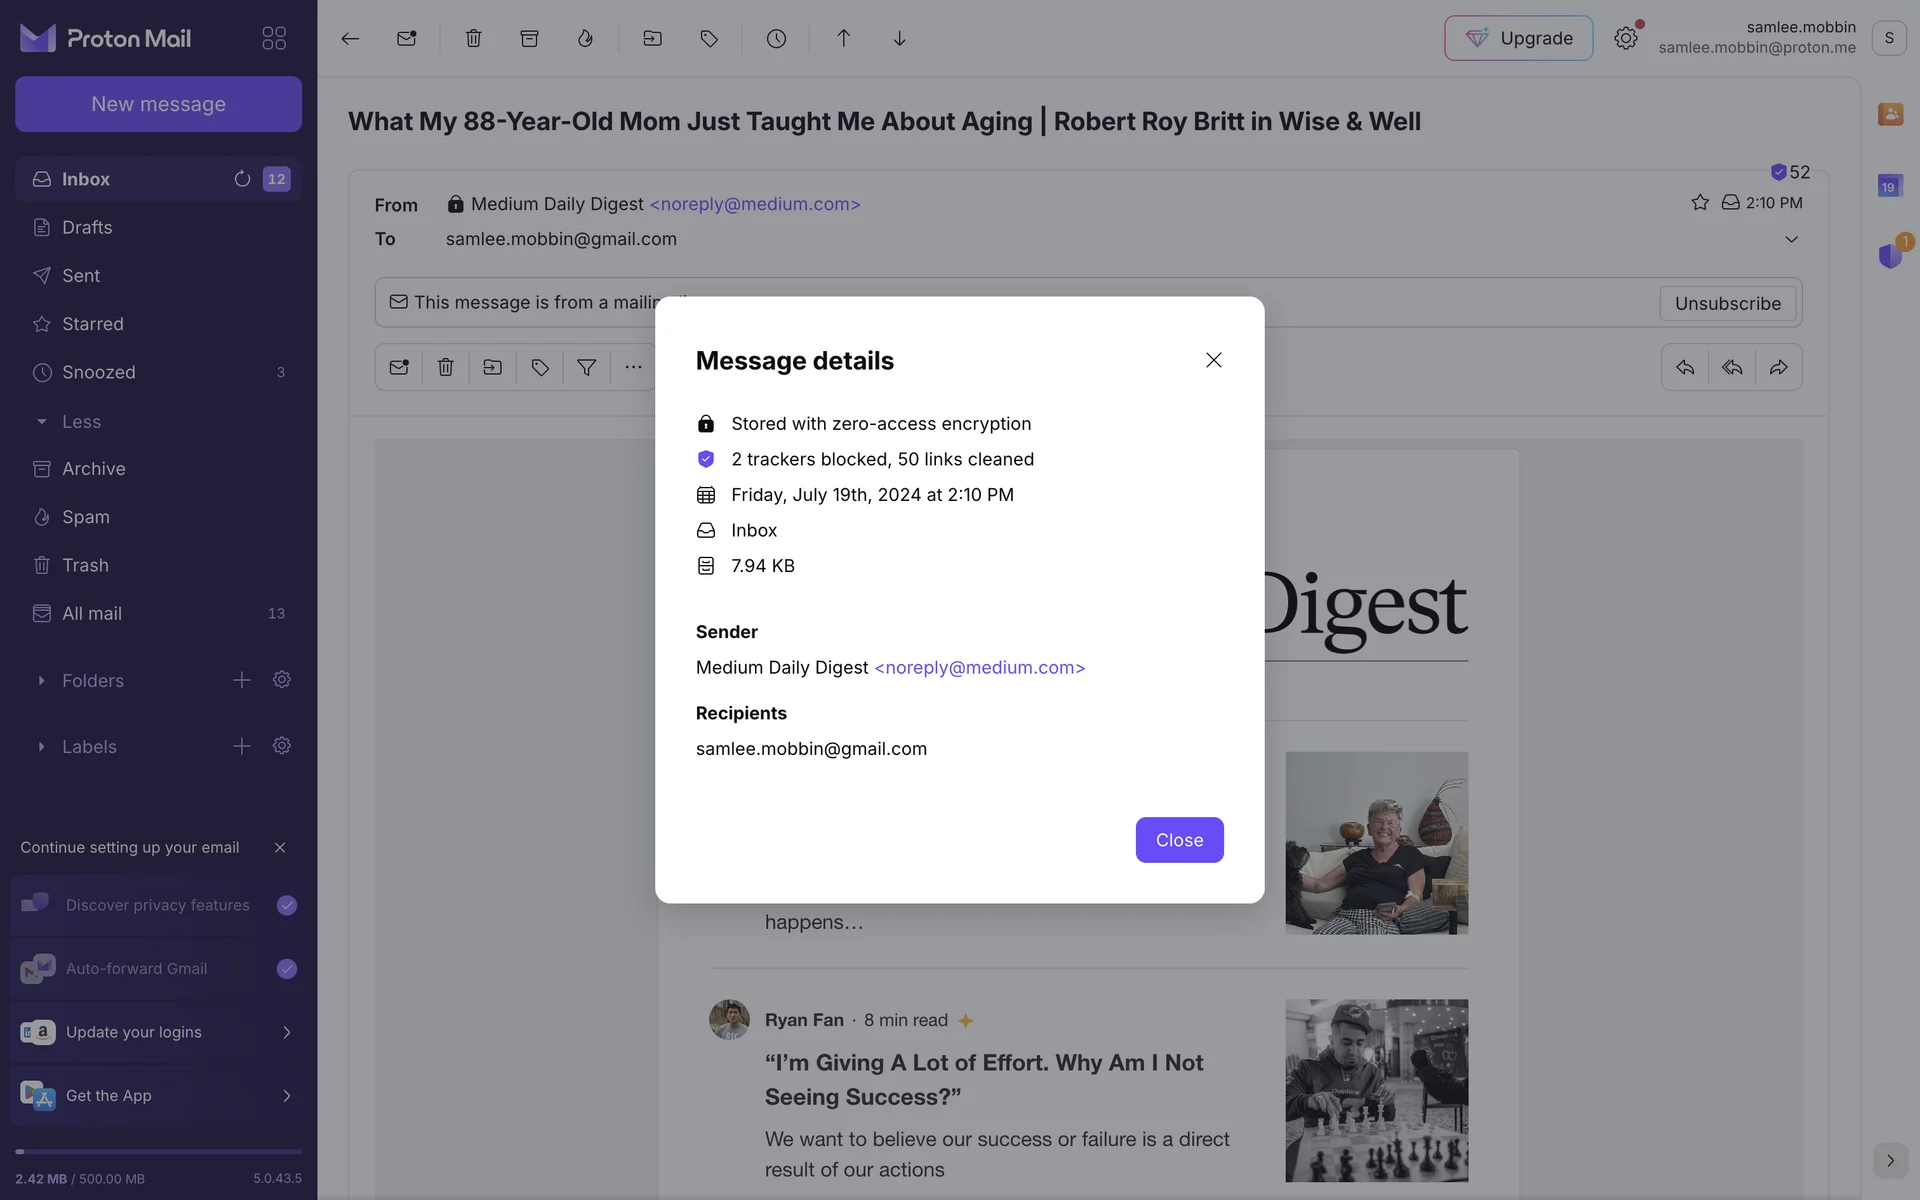The height and width of the screenshot is (1200, 1920).
Task: Click the Move to trash toolbar icon
Action: (473, 38)
